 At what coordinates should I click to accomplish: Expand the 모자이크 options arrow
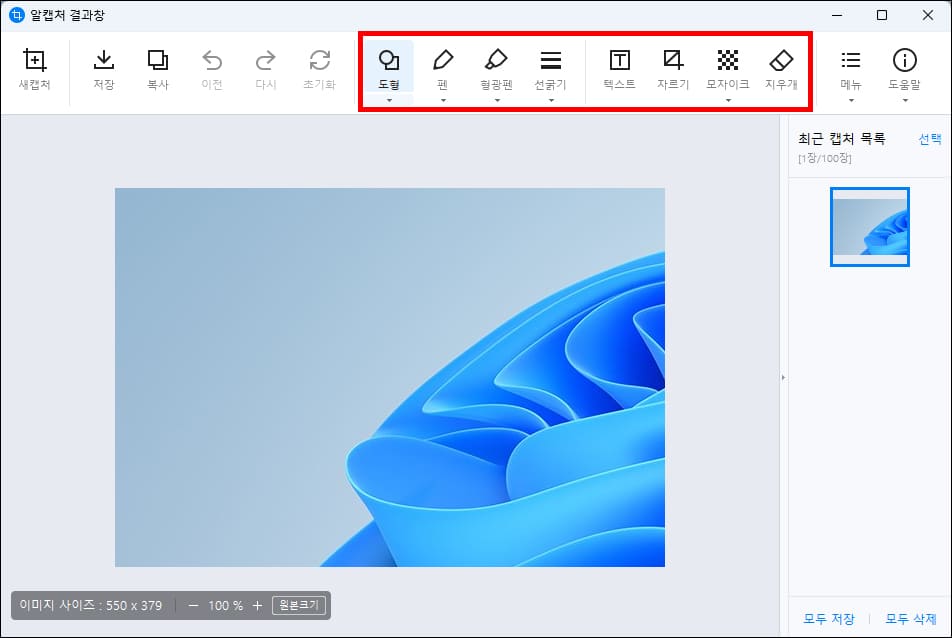tap(728, 101)
